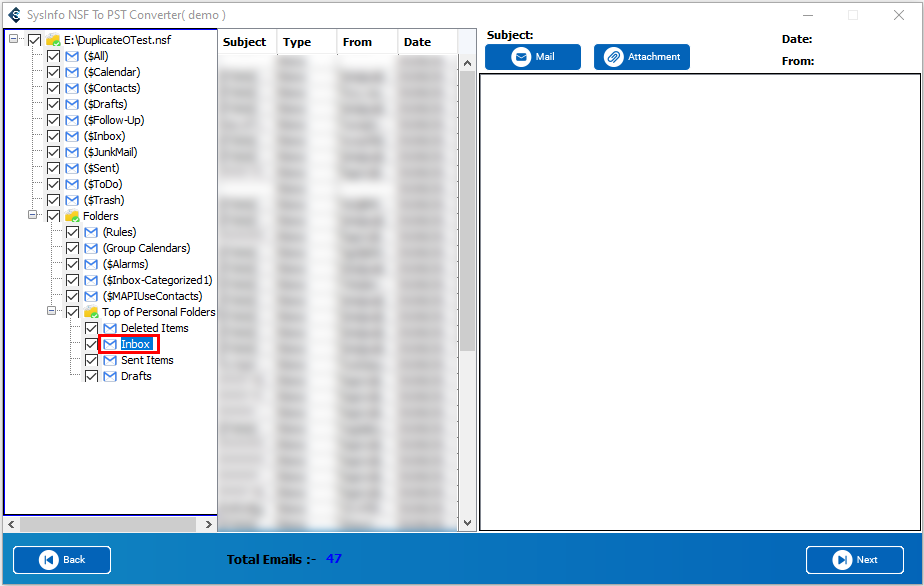The image size is (924, 586).
Task: Click the envelope icon beside (Rules)
Action: click(x=91, y=232)
